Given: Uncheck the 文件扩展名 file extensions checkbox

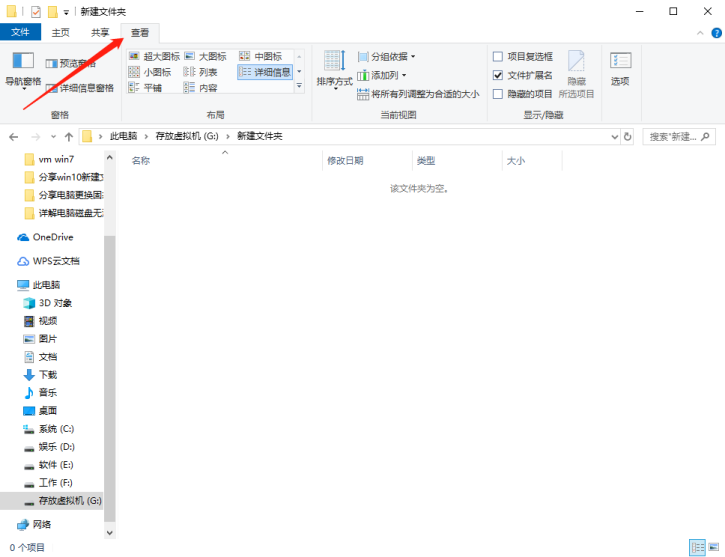Looking at the screenshot, I should pos(498,75).
